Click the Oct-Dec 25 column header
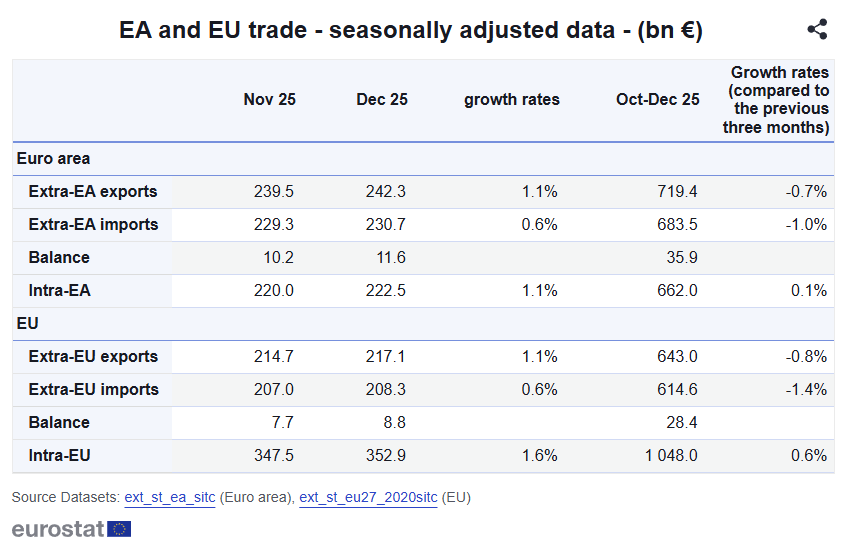848x555 pixels. coord(658,100)
